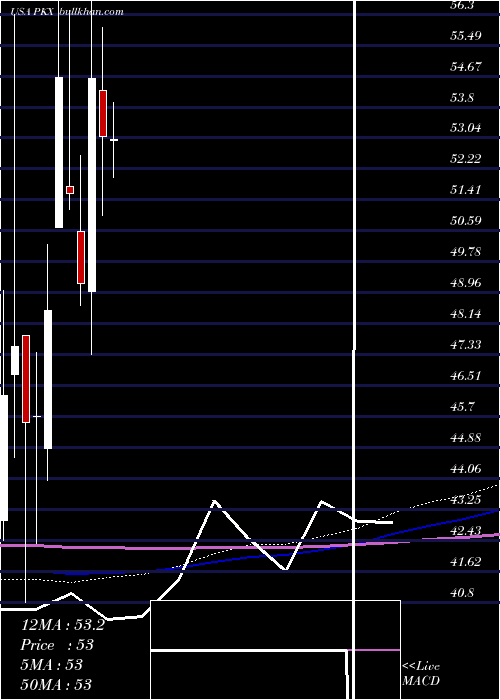Click the 'USA PKX bullkhan.com' chart title

coord(67,12)
